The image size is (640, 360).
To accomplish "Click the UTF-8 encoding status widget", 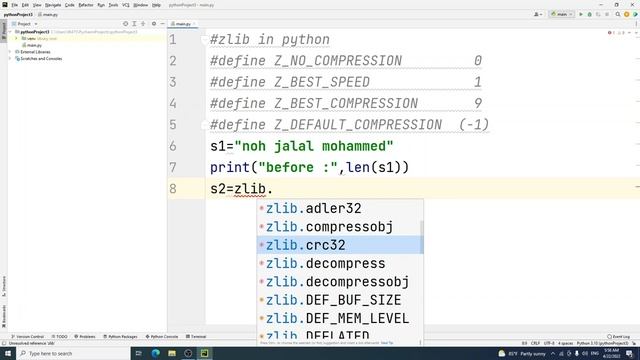I will (549, 343).
